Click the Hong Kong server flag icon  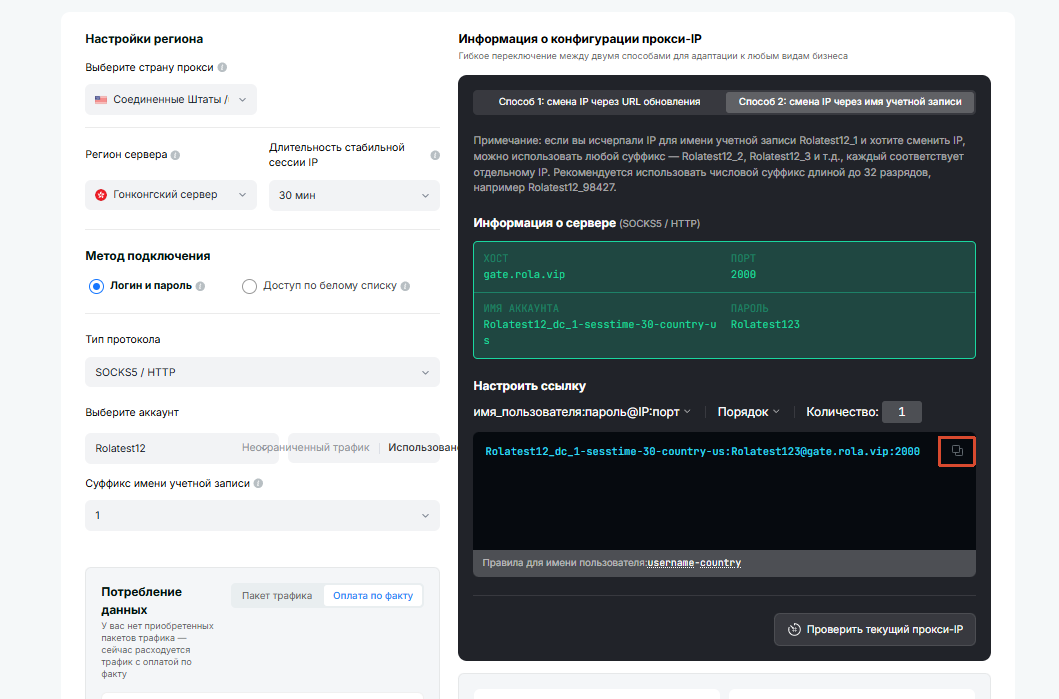(101, 195)
